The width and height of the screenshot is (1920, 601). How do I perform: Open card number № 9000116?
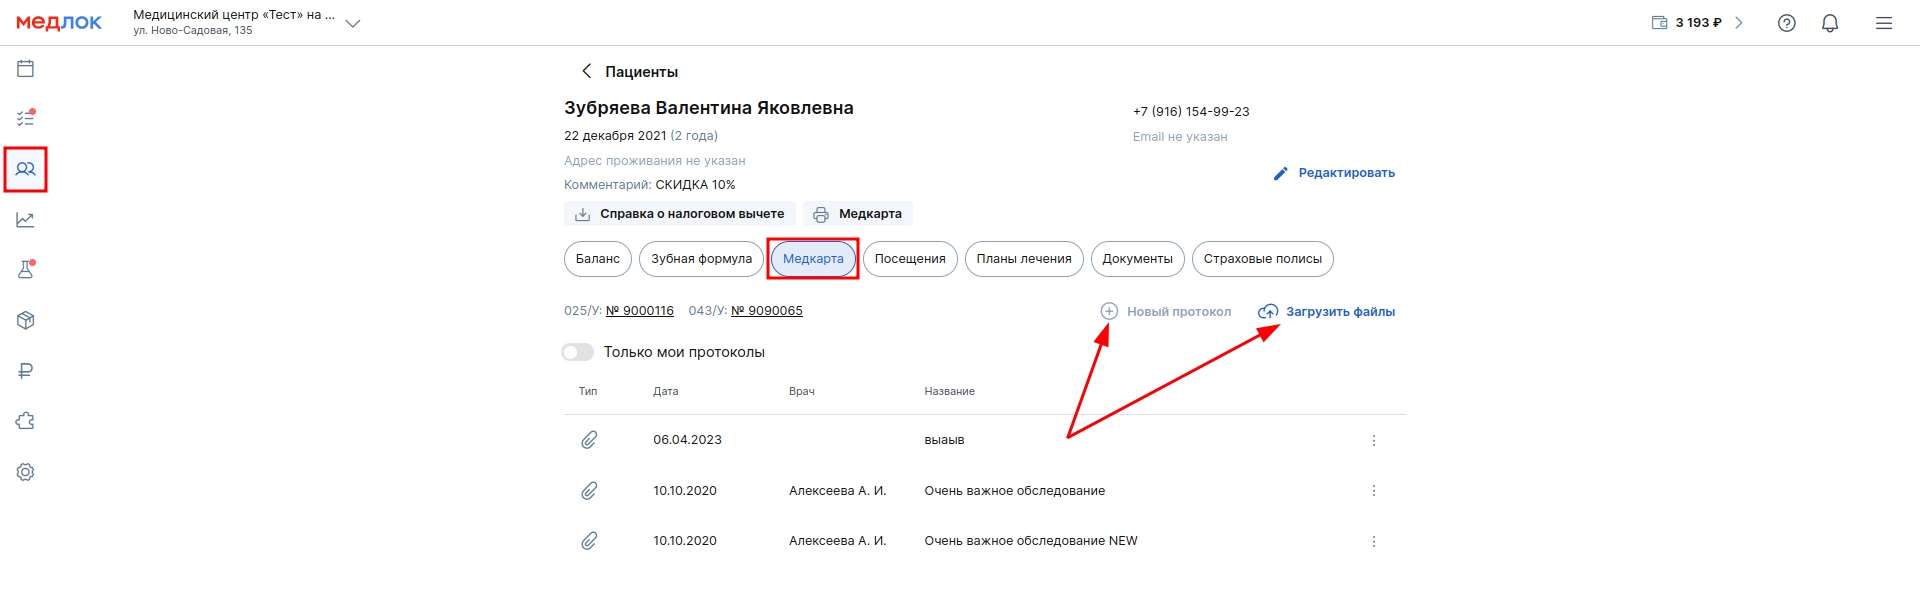[640, 311]
